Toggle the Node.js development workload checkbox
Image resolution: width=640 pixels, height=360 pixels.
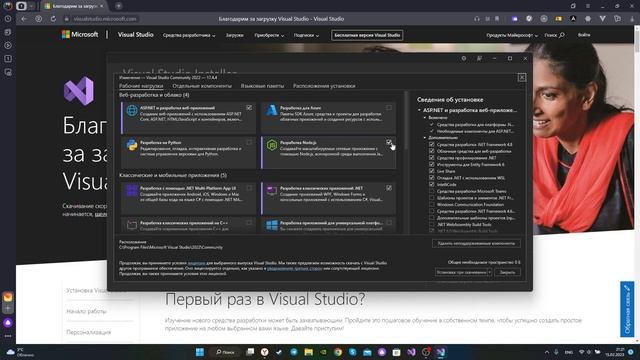coord(389,142)
